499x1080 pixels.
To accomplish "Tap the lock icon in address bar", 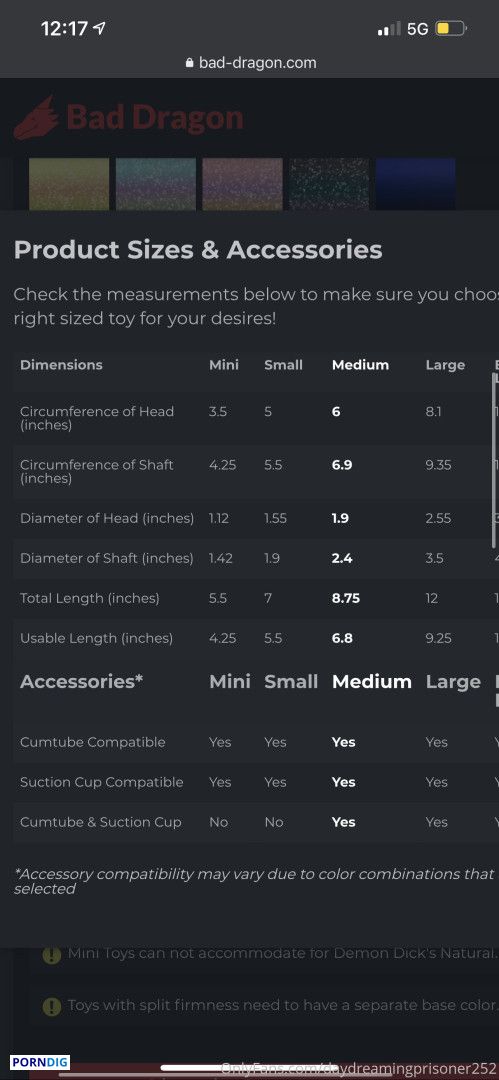I will [190, 63].
